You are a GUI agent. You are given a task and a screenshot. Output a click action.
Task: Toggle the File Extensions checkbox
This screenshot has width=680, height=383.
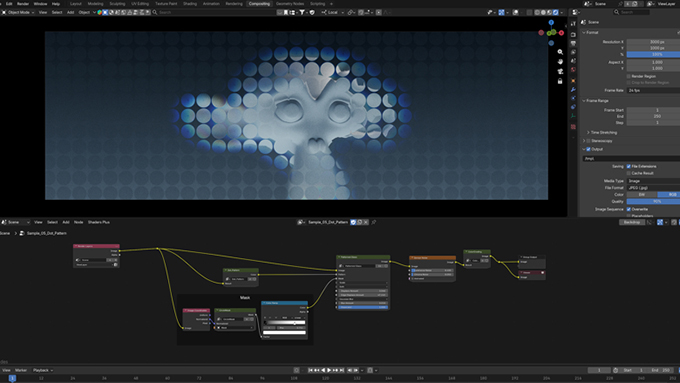[628, 167]
